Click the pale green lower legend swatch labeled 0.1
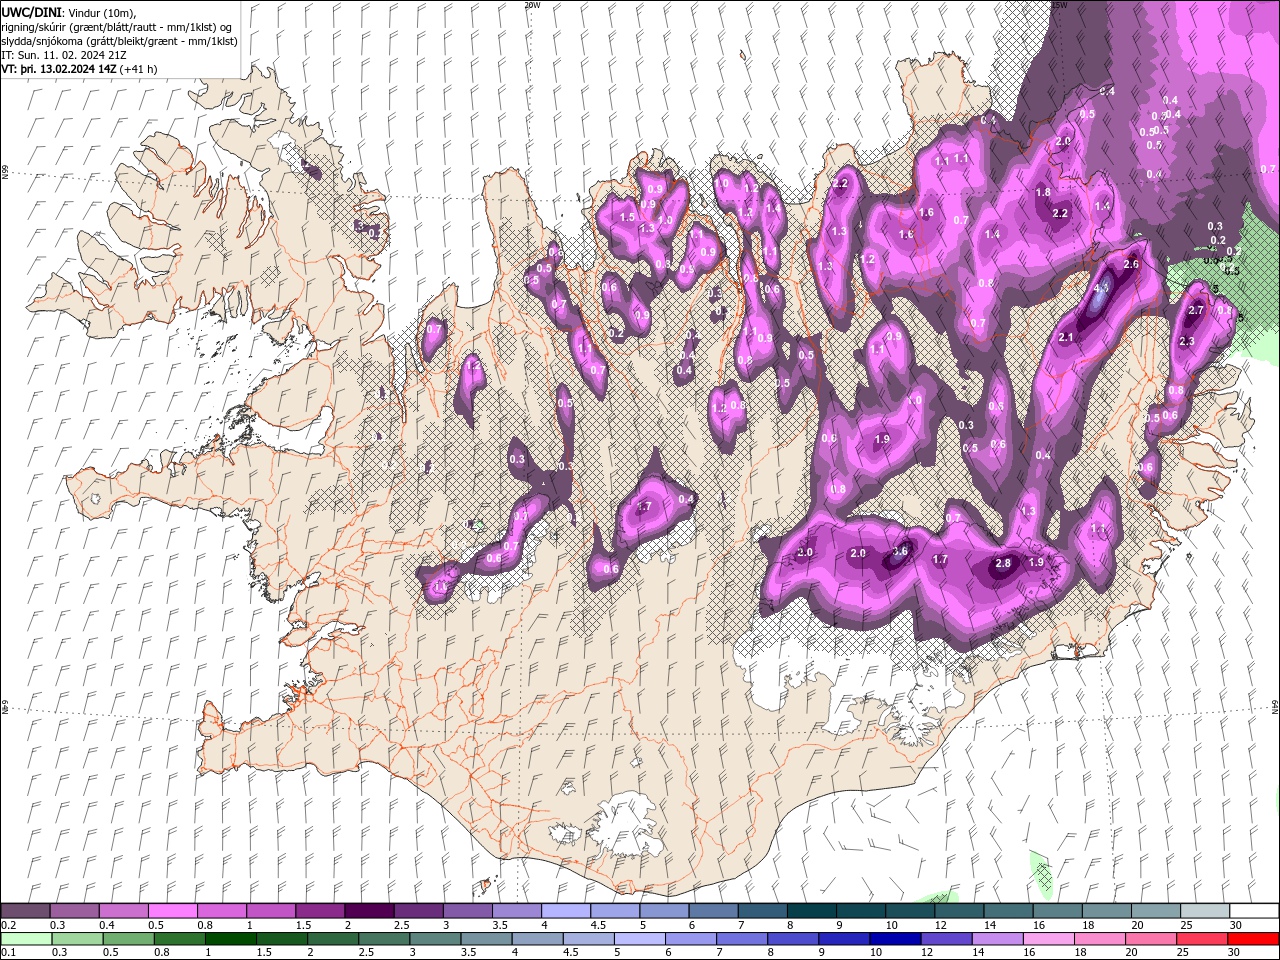This screenshot has height=960, width=1280. [x=26, y=939]
